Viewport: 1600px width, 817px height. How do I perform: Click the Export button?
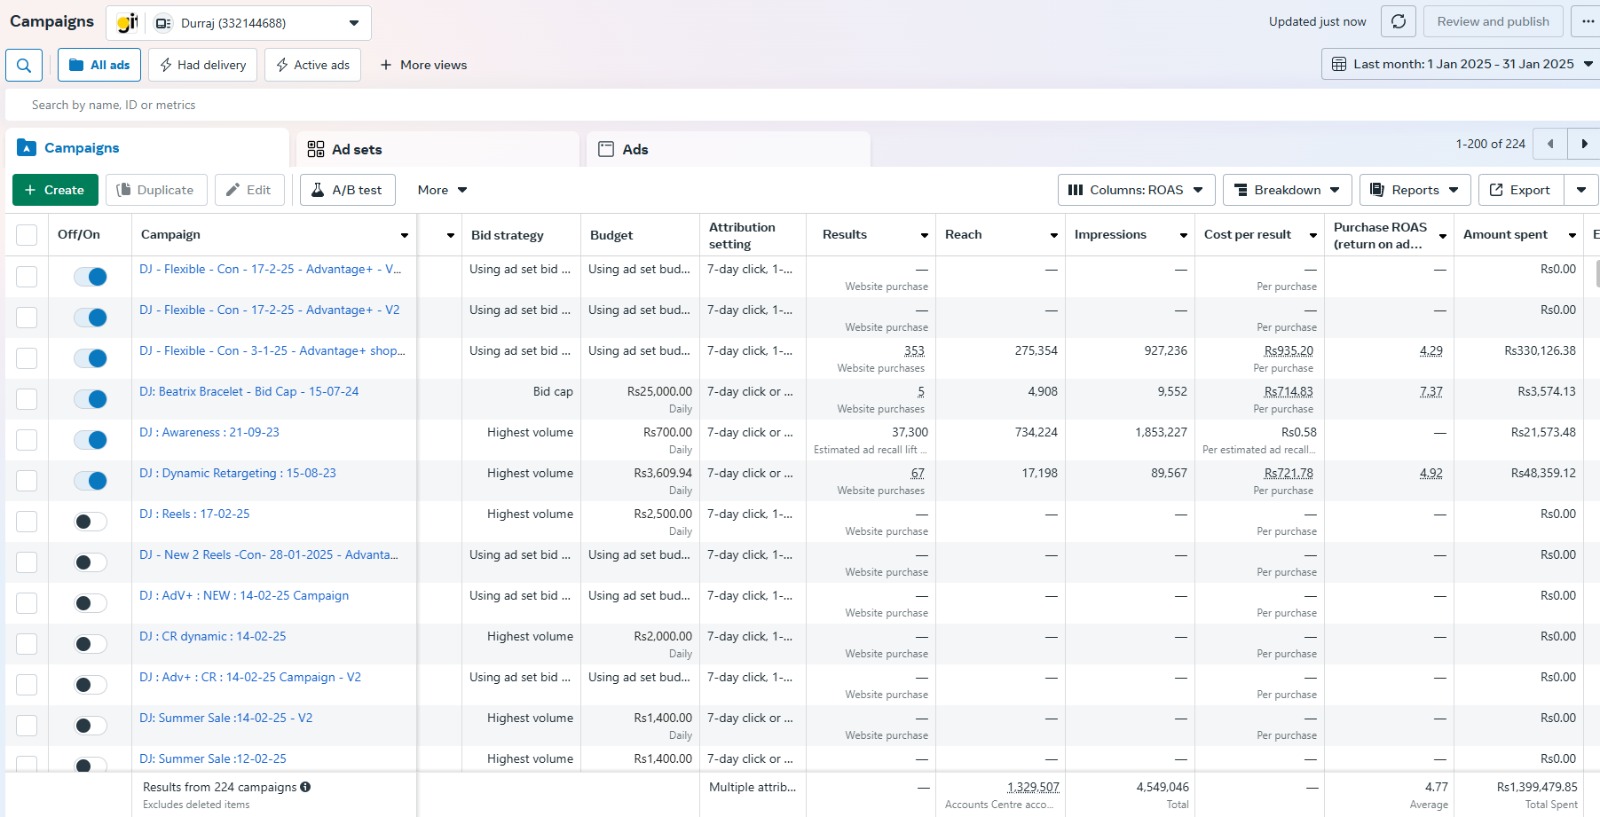coord(1520,190)
